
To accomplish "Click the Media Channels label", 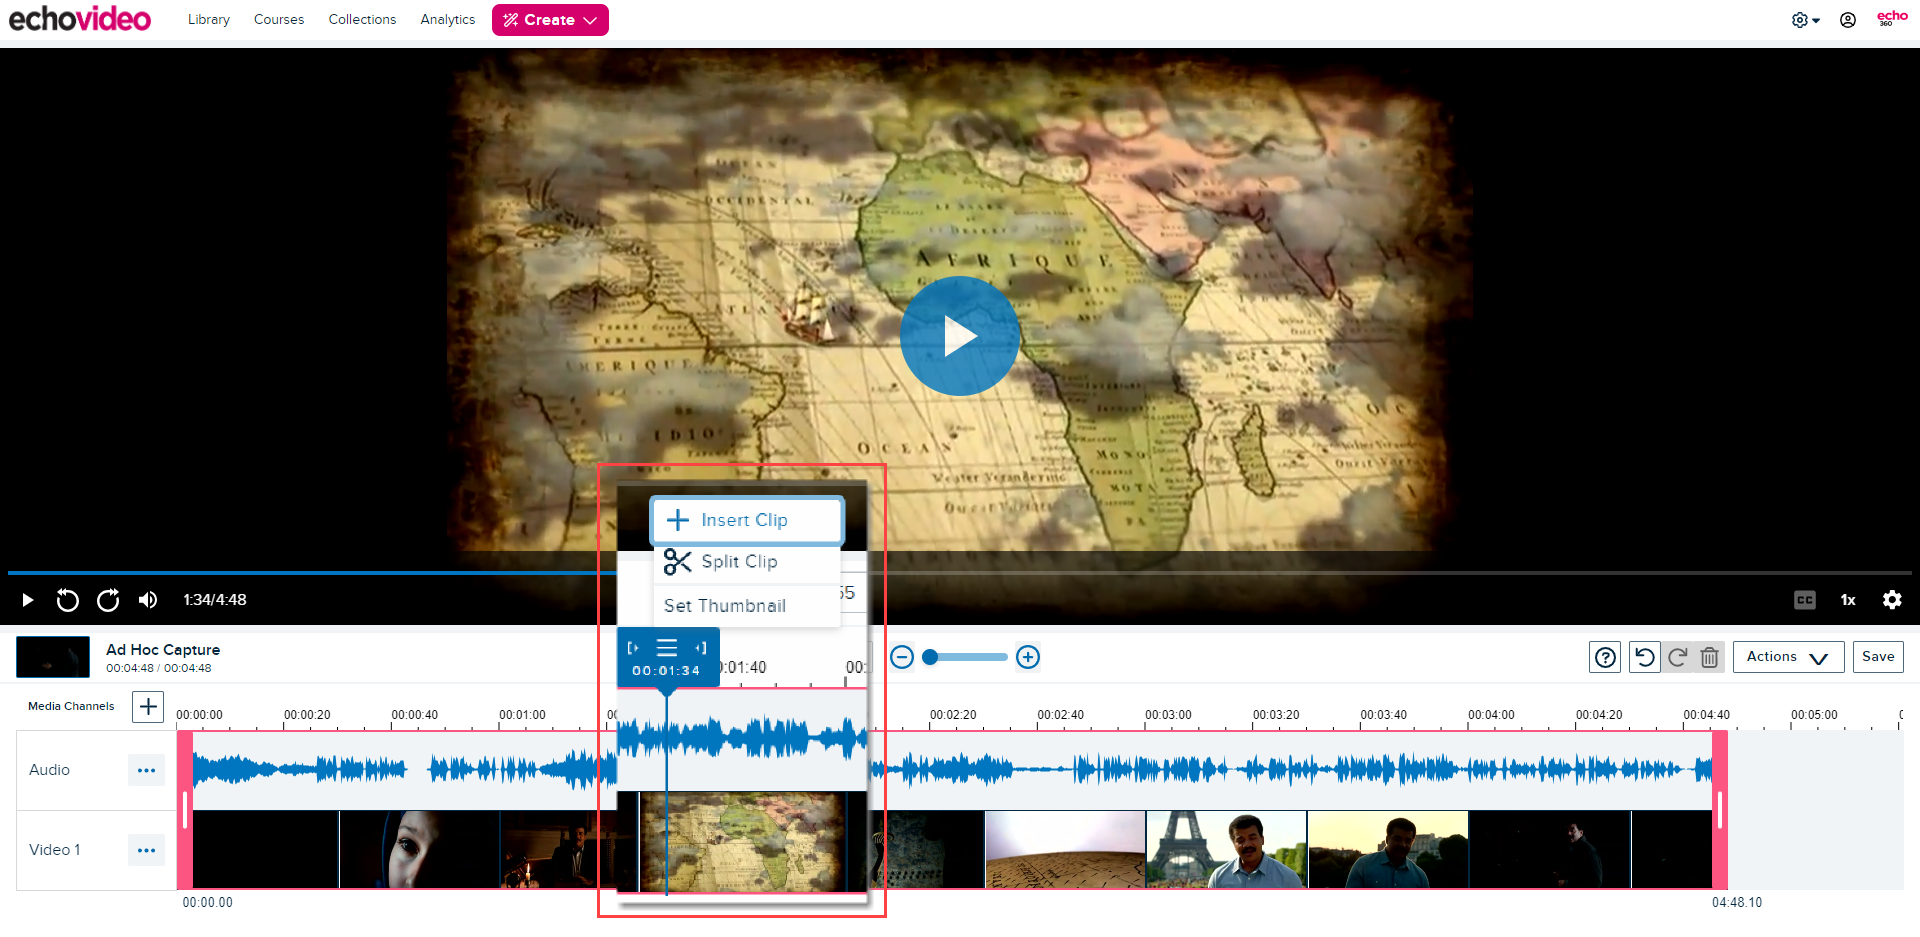I will [x=71, y=706].
